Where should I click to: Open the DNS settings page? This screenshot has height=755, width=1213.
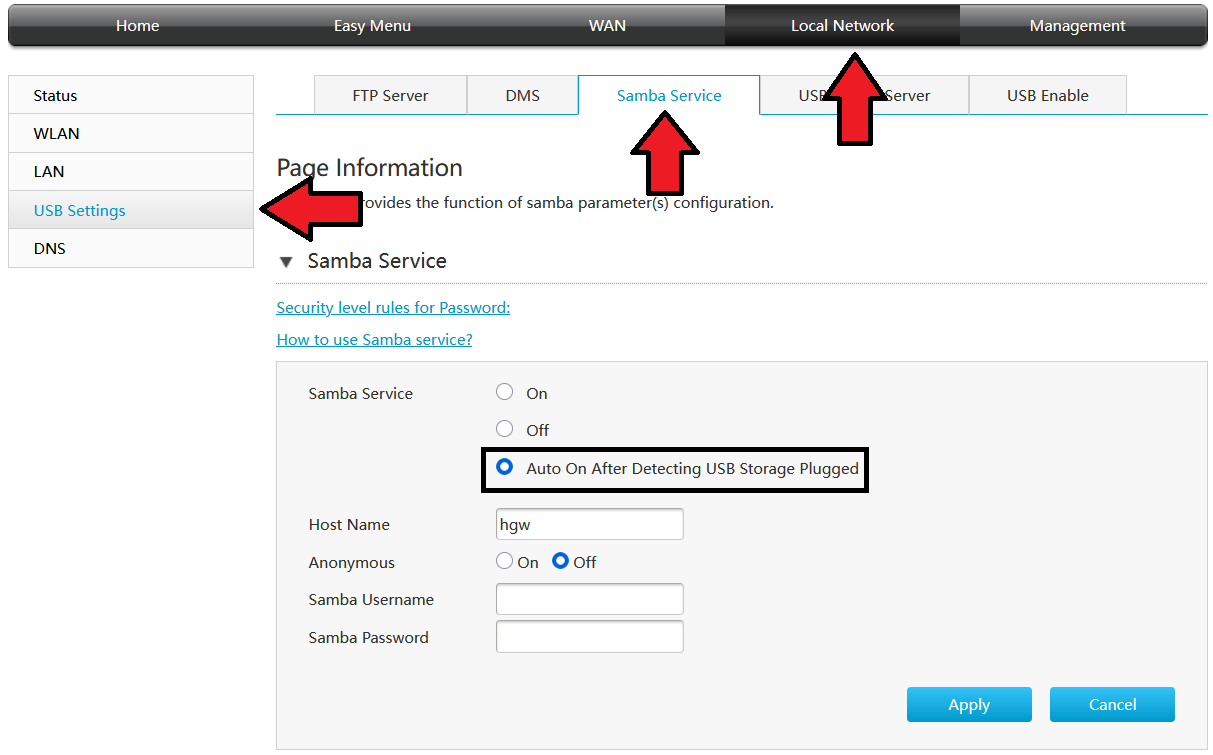point(49,248)
